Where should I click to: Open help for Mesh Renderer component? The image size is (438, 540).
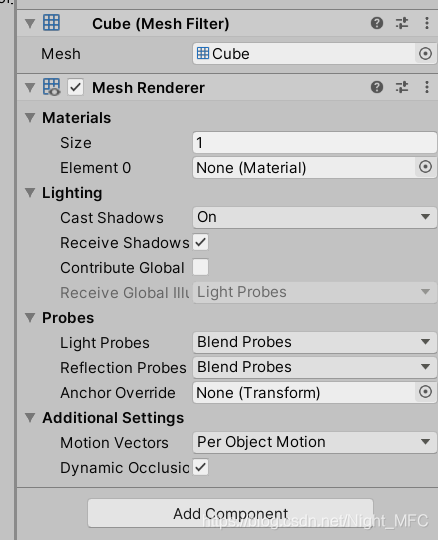click(x=377, y=87)
